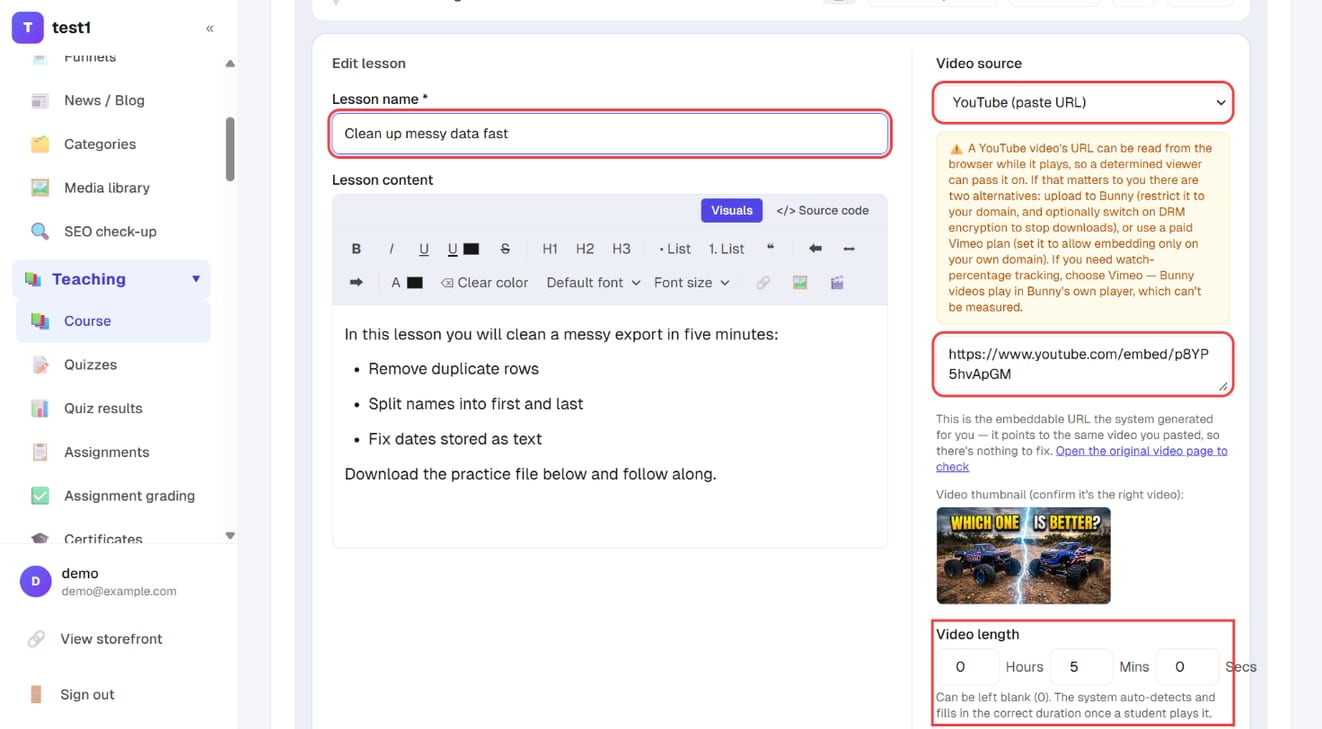This screenshot has height=729, width=1322.
Task: Open the Video source dropdown
Action: pos(1083,102)
